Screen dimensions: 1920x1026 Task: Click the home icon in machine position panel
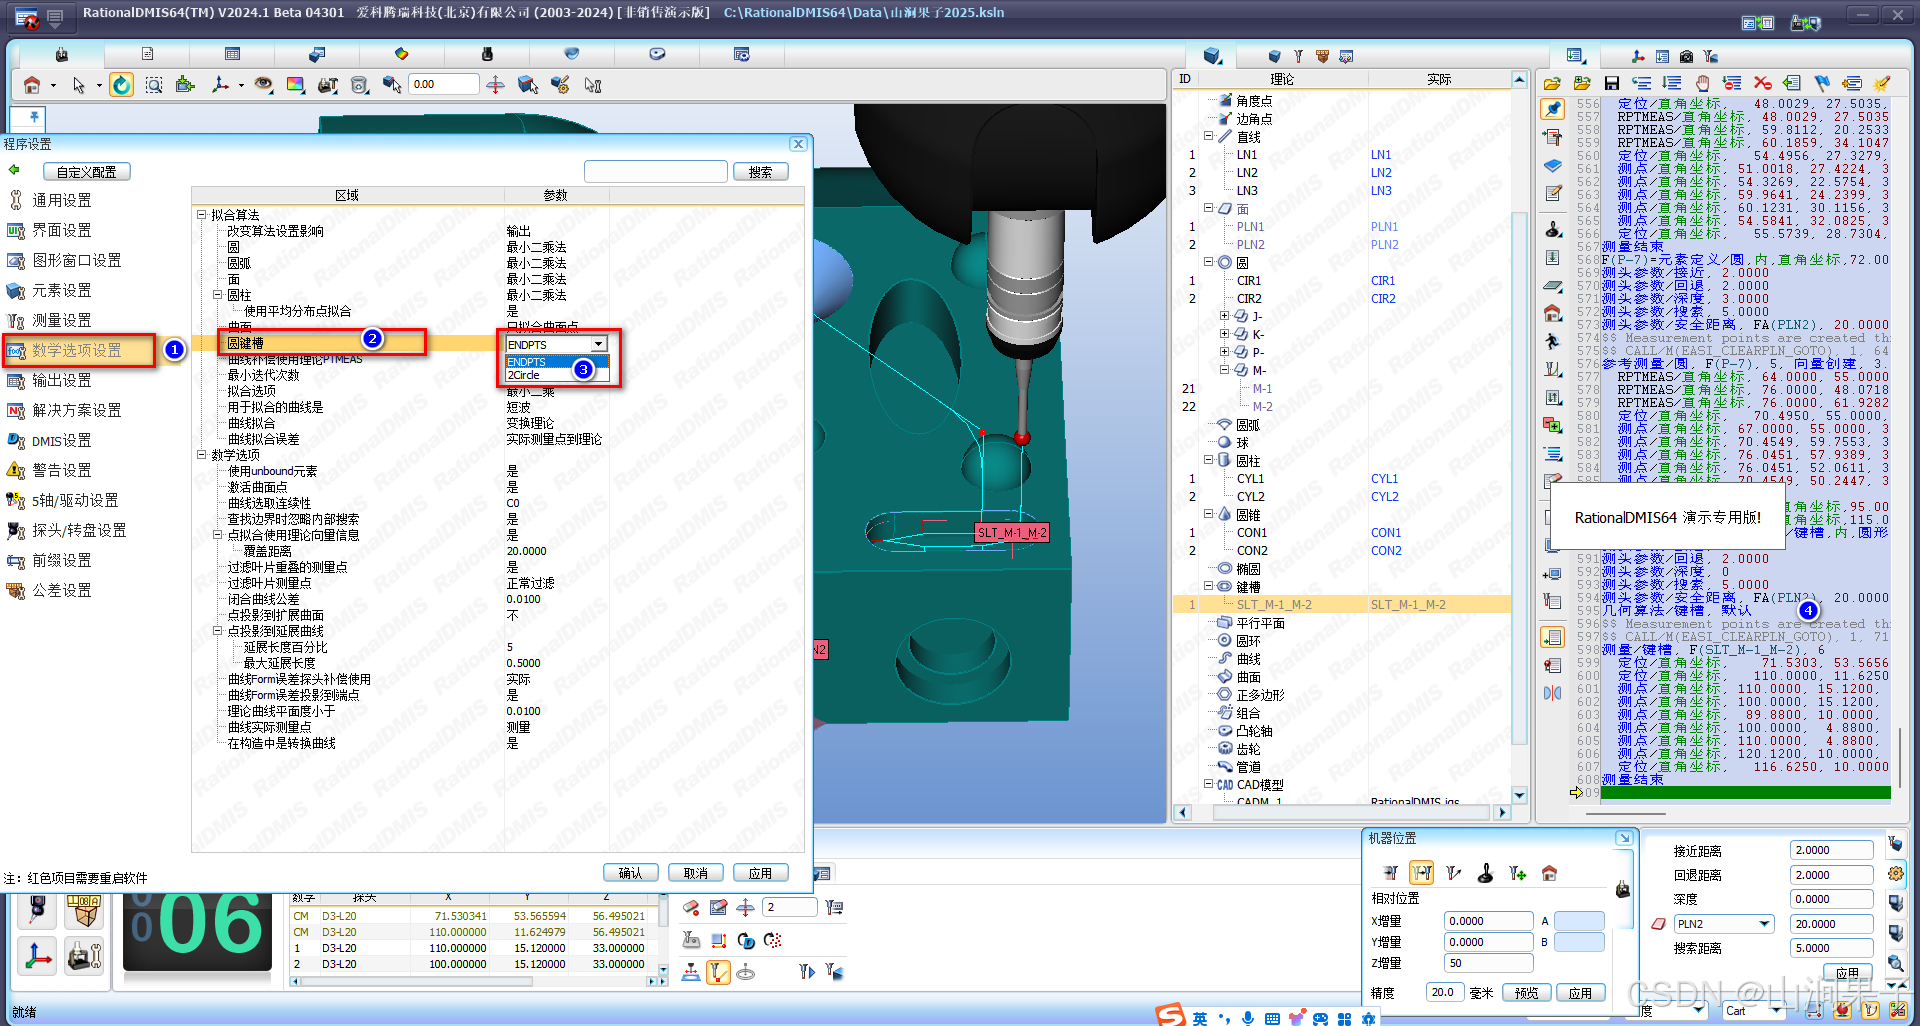(x=1549, y=873)
